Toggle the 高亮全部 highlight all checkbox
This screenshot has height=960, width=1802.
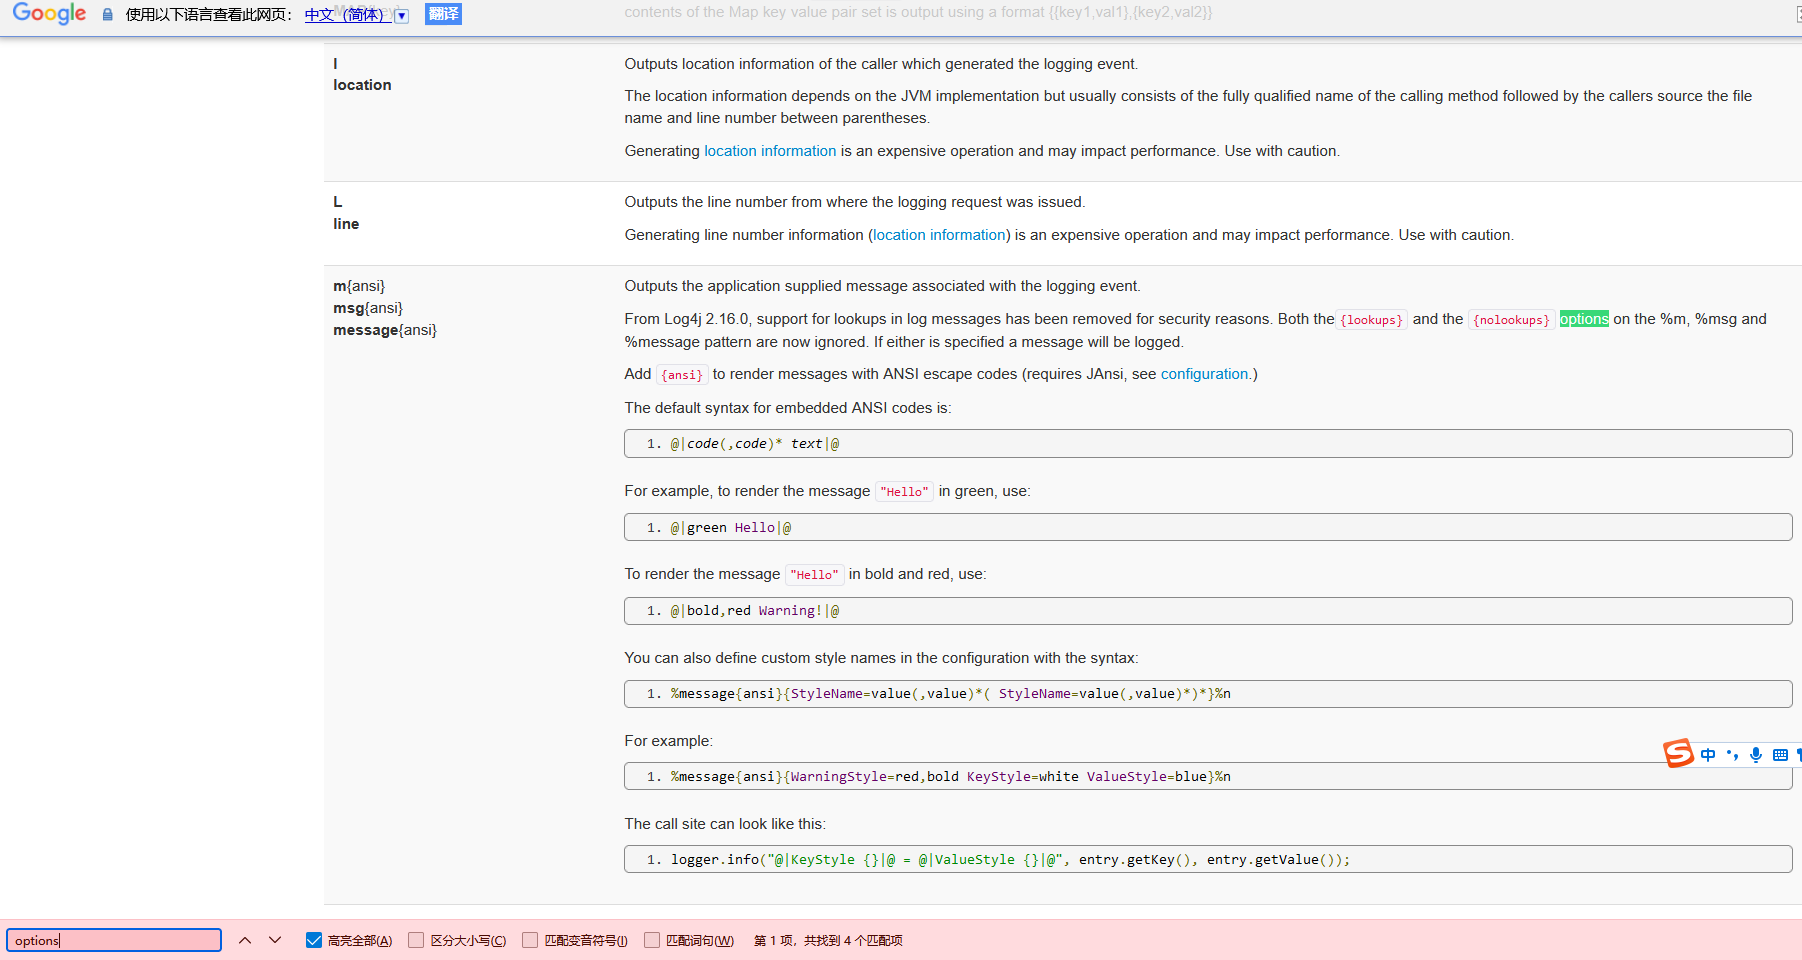(314, 940)
